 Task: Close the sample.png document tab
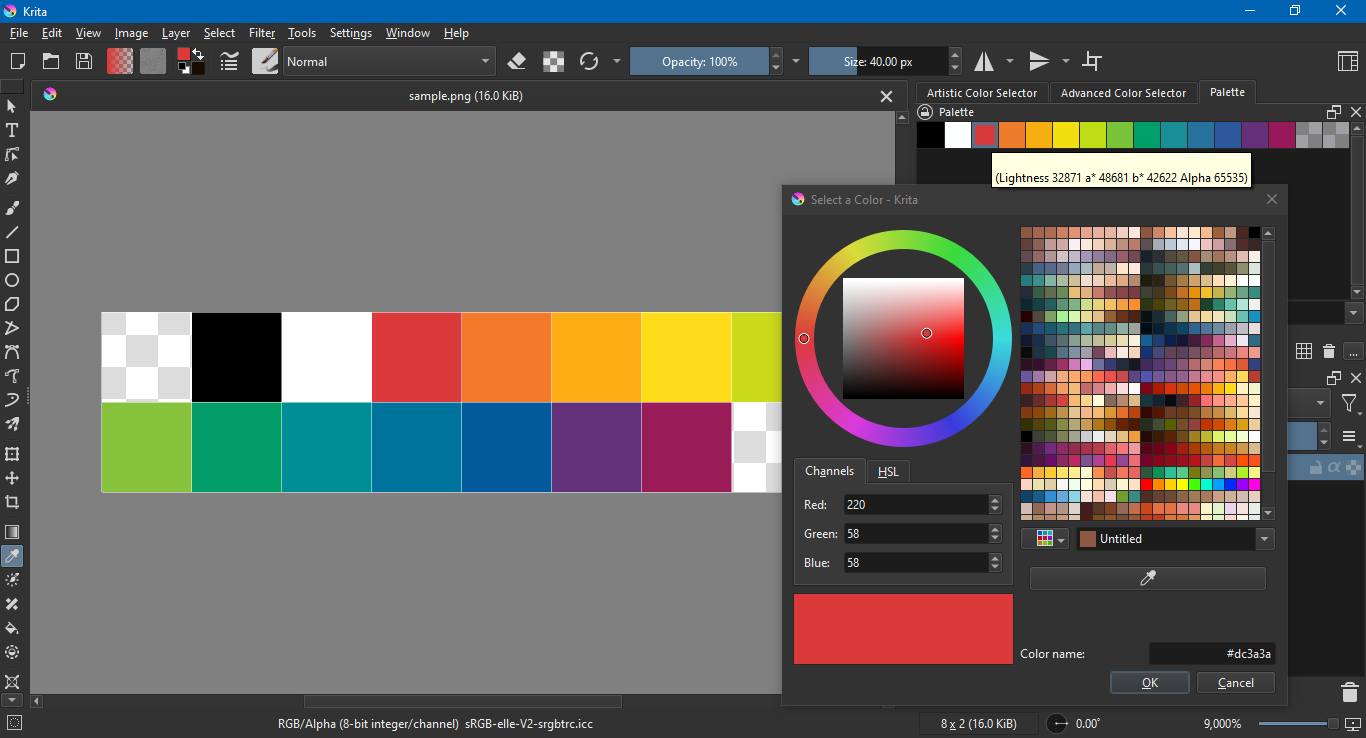(x=886, y=96)
